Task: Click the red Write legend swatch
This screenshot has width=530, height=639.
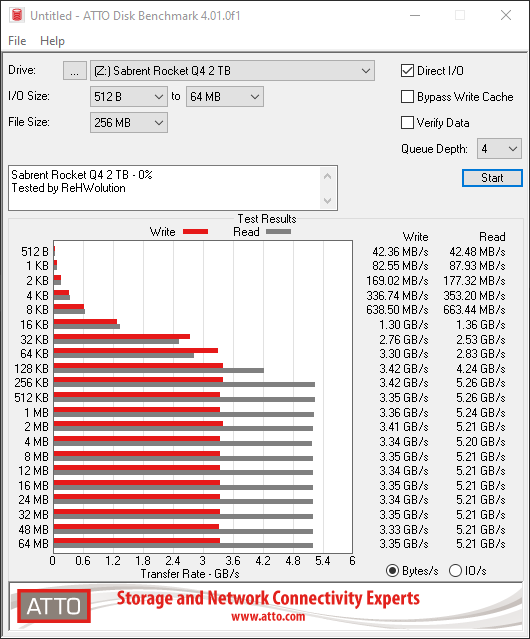Action: (196, 232)
